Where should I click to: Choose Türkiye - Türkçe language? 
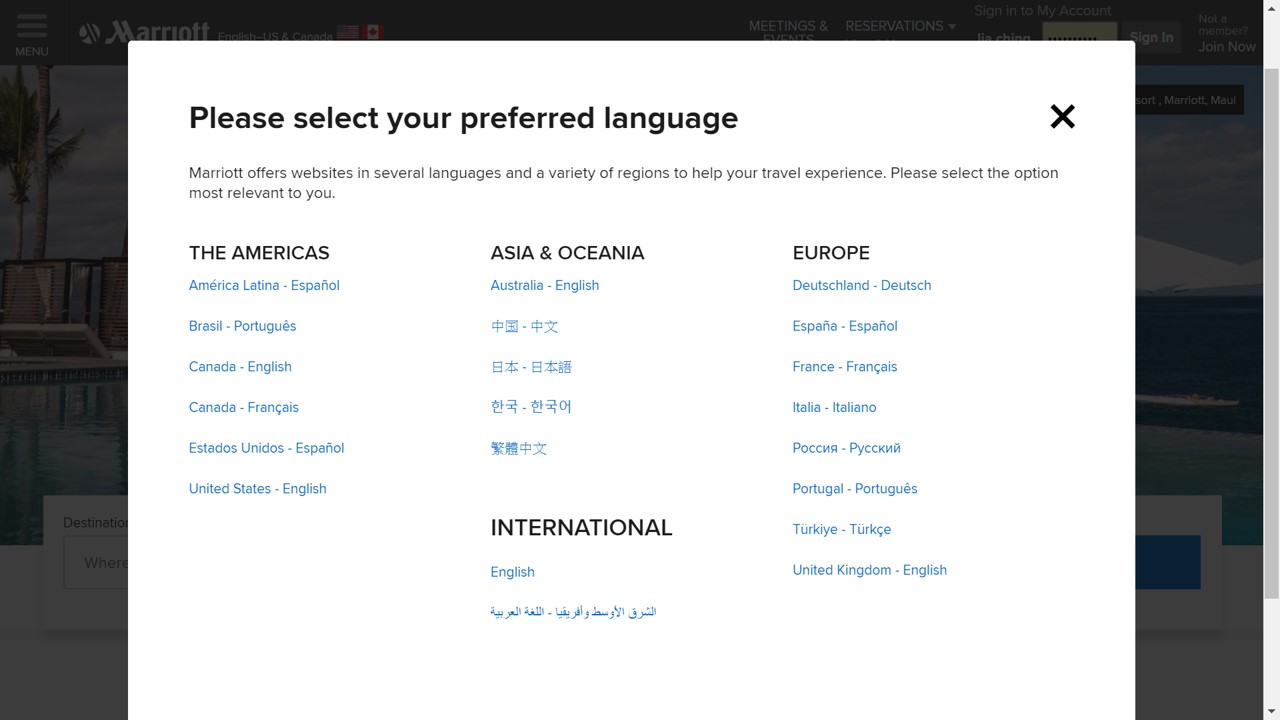pyautogui.click(x=841, y=529)
